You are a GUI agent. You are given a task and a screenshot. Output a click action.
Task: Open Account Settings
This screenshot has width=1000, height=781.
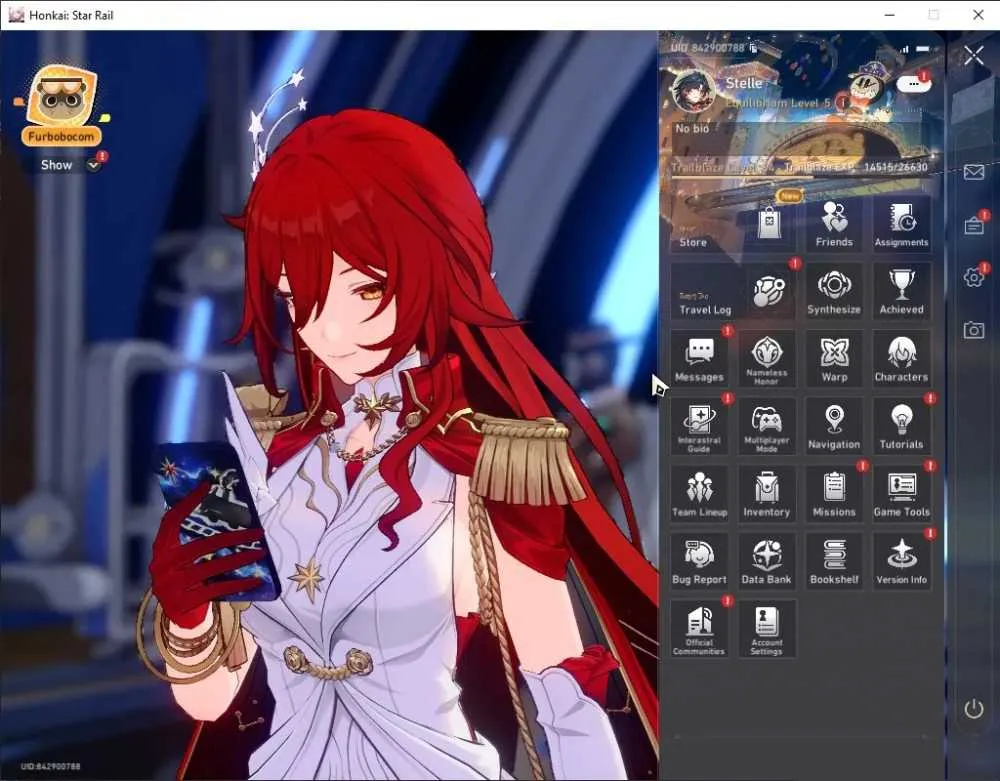[x=767, y=630]
